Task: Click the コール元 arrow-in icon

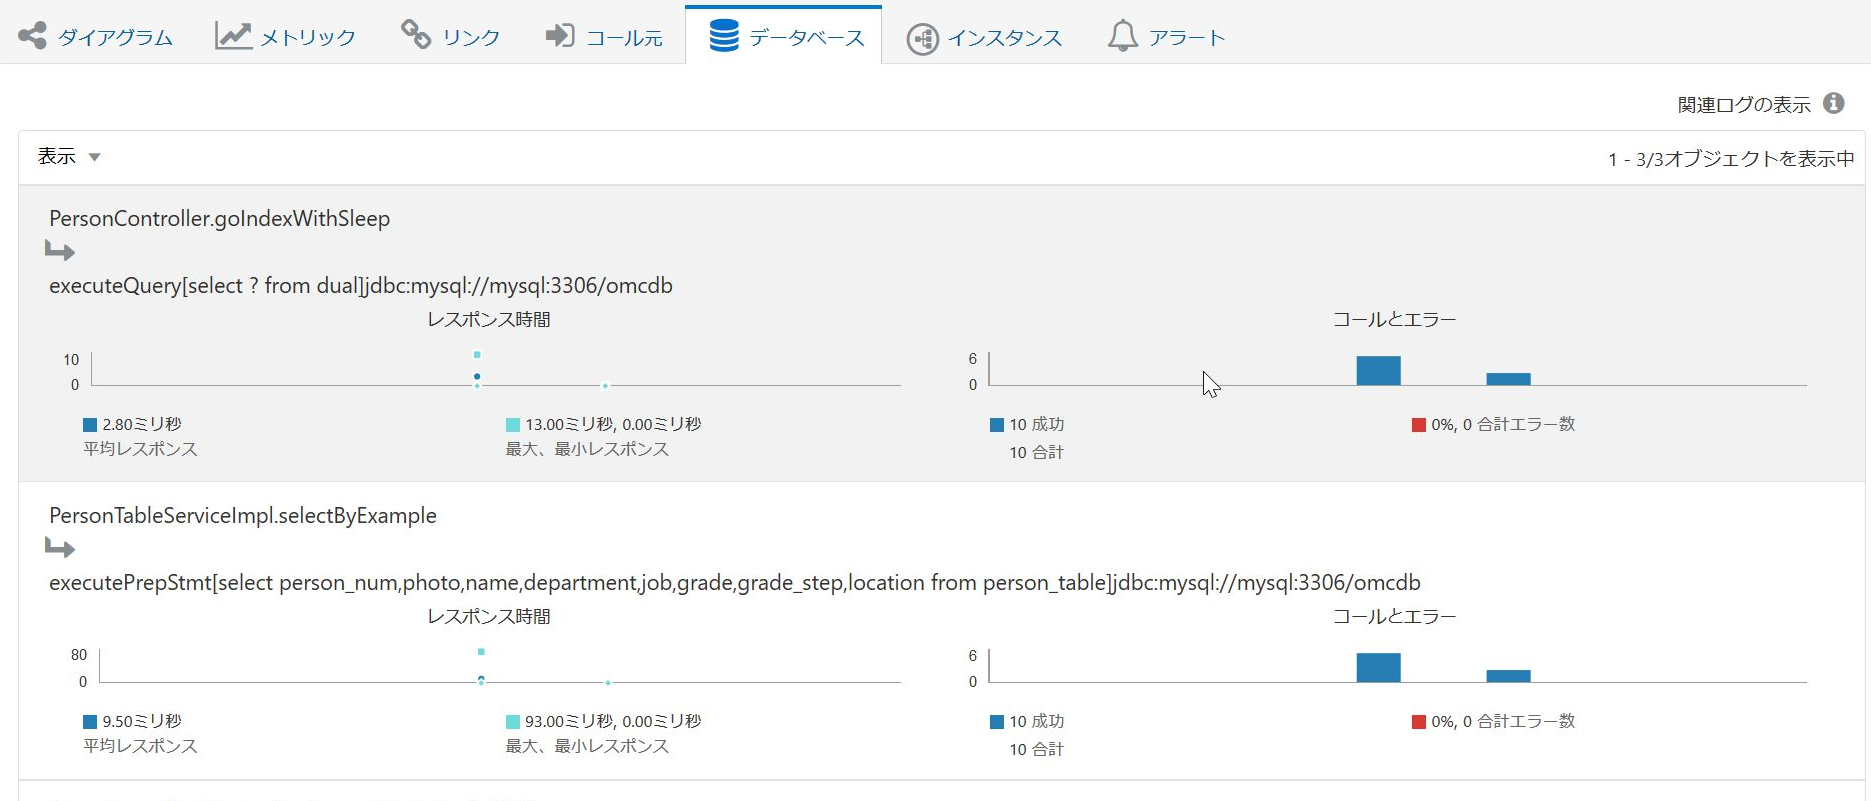Action: pos(560,35)
